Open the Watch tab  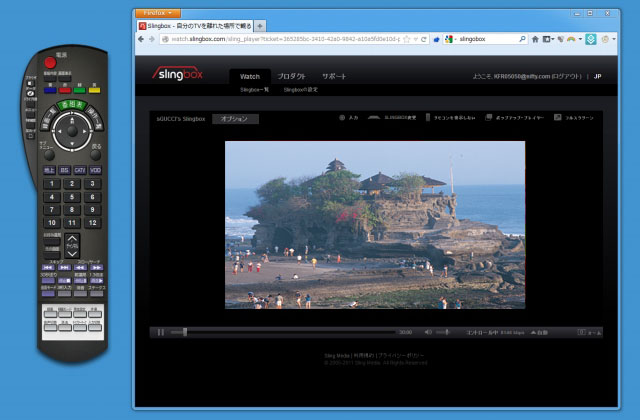250,76
